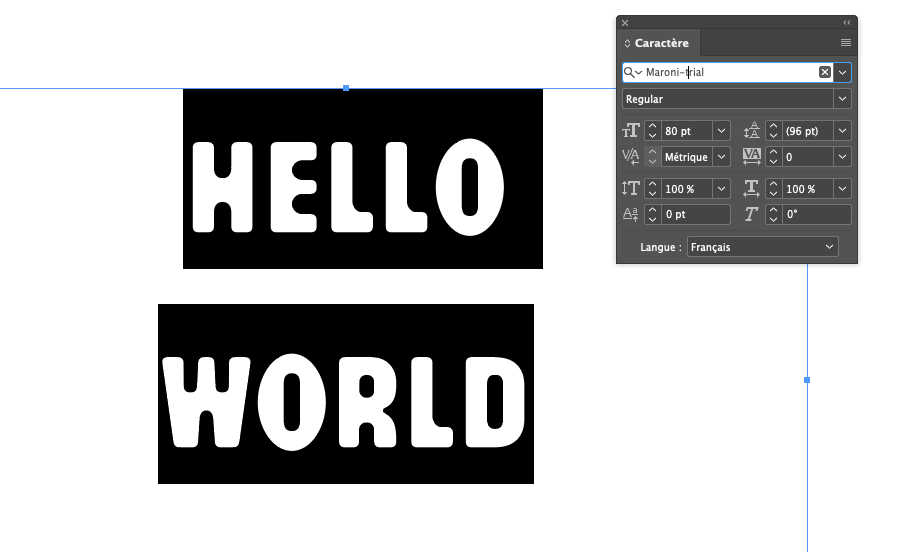The image size is (911, 552).
Task: Click into the Maroni-trial font name field
Action: [730, 72]
